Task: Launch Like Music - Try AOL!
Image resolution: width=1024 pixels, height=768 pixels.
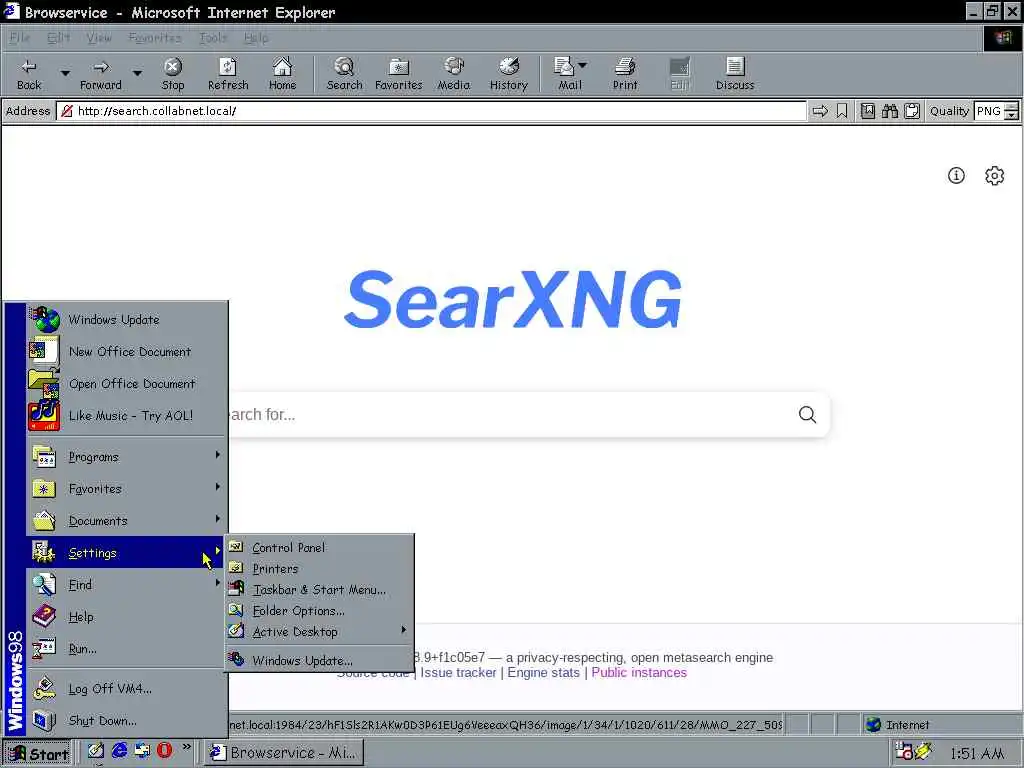Action: (x=127, y=415)
